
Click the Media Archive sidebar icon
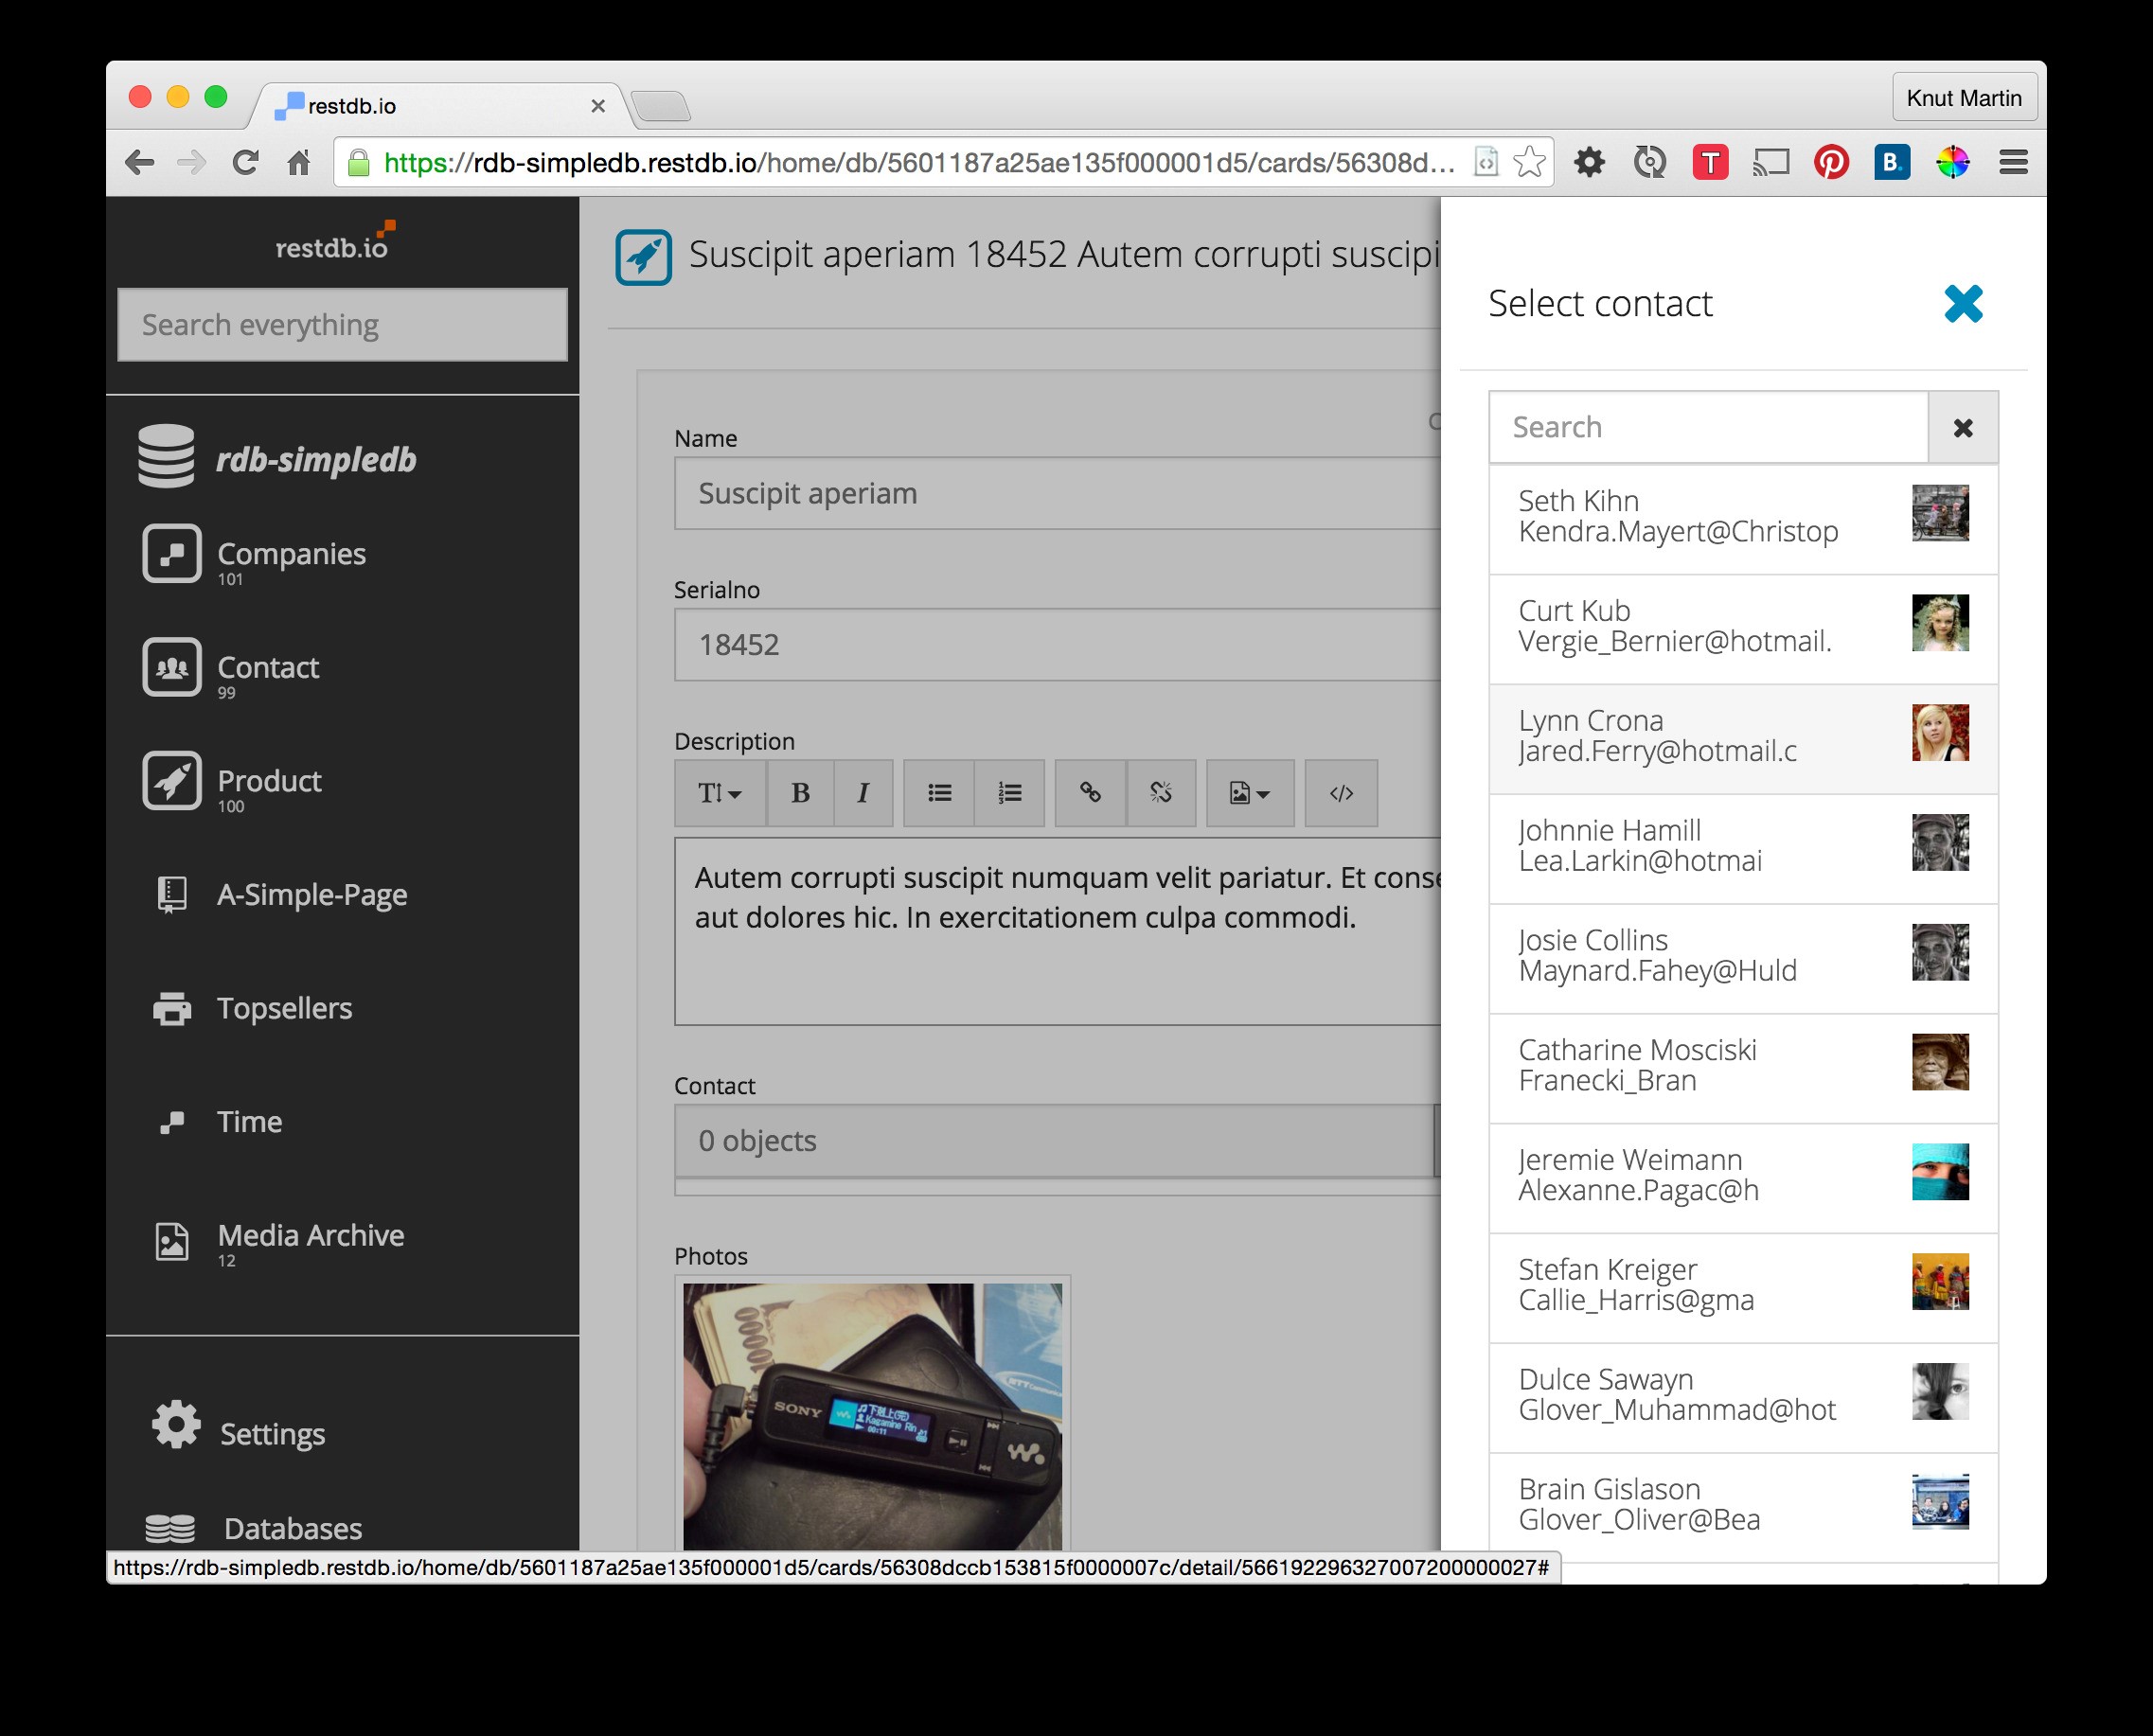coord(172,1240)
